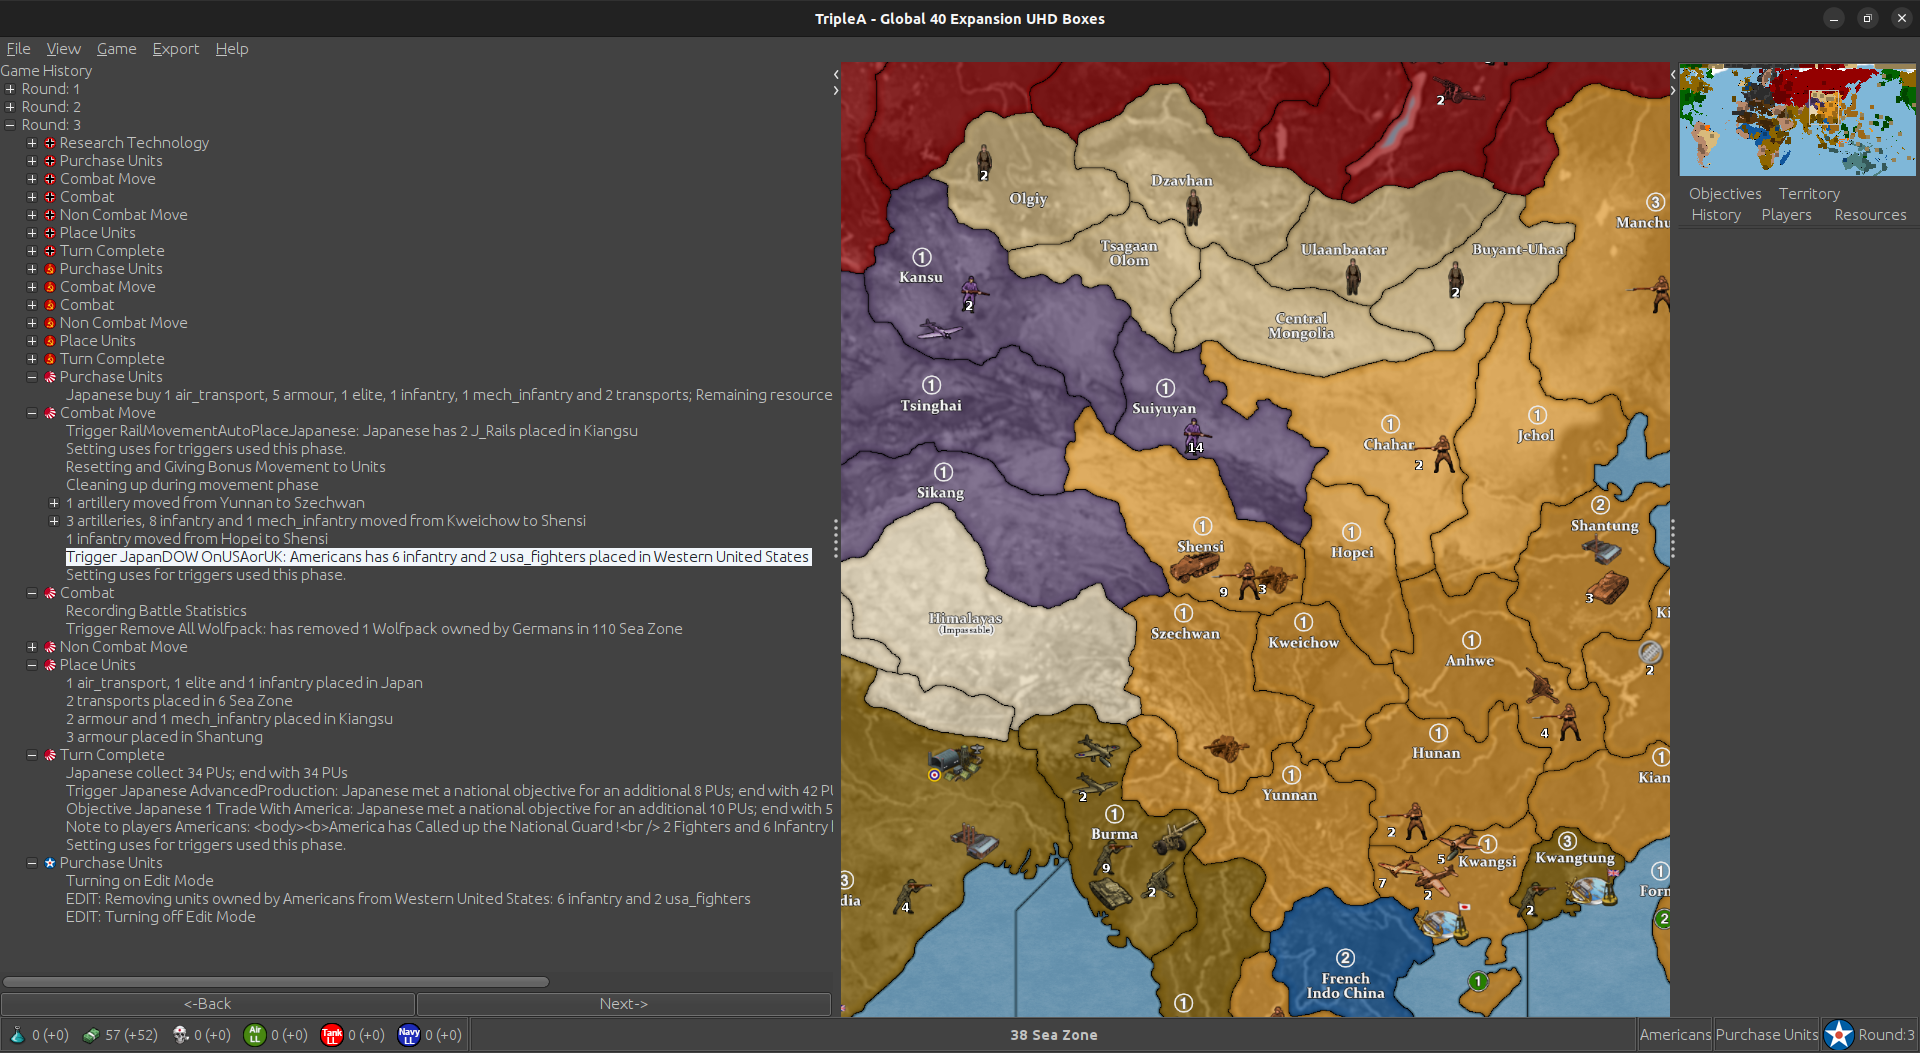Expand history panel using right arrow
This screenshot has height=1053, width=1920.
[836, 91]
